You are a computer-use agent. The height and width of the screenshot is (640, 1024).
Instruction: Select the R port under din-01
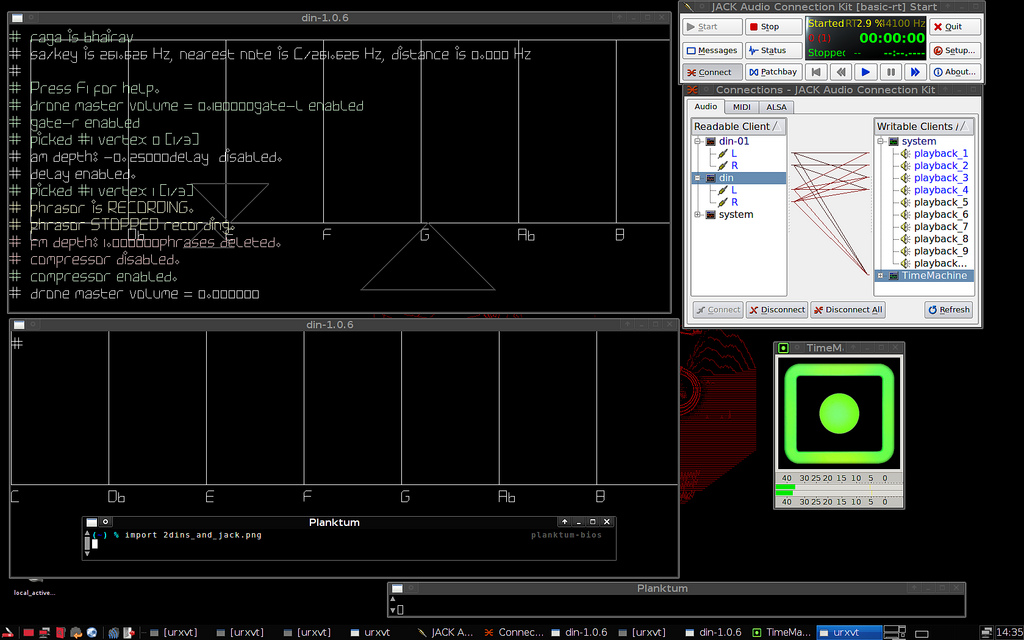point(734,166)
